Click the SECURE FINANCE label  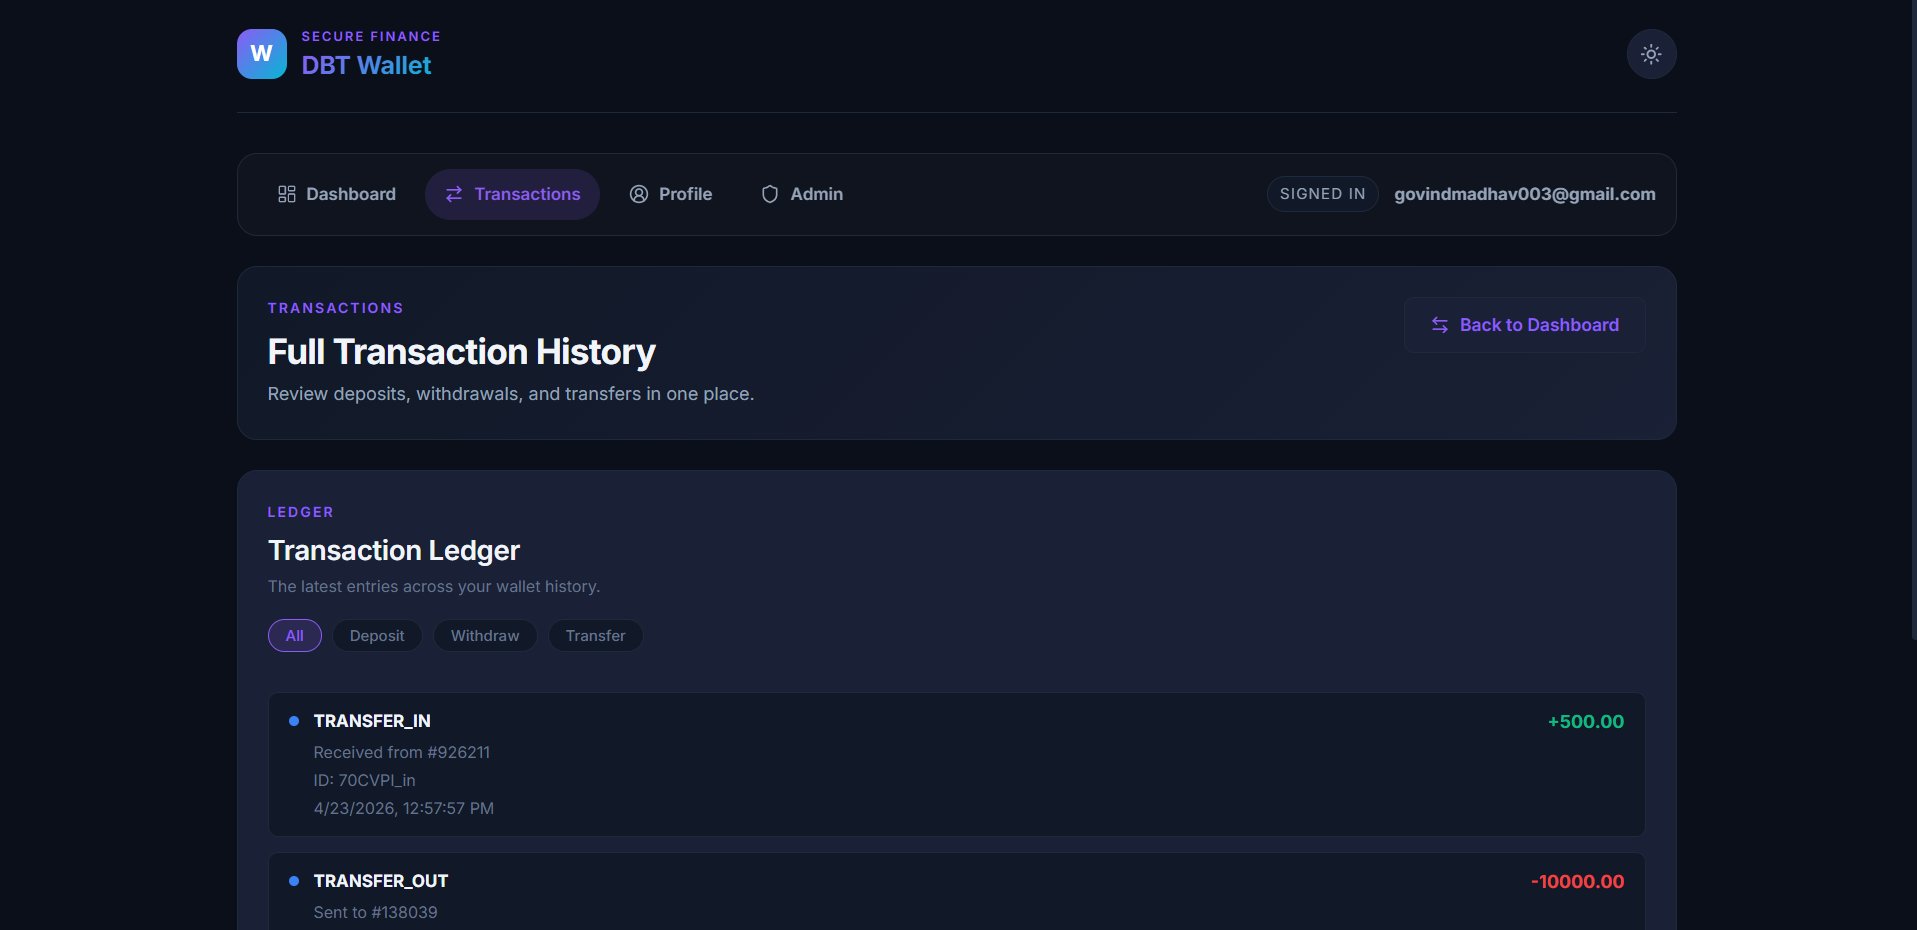pyautogui.click(x=371, y=36)
